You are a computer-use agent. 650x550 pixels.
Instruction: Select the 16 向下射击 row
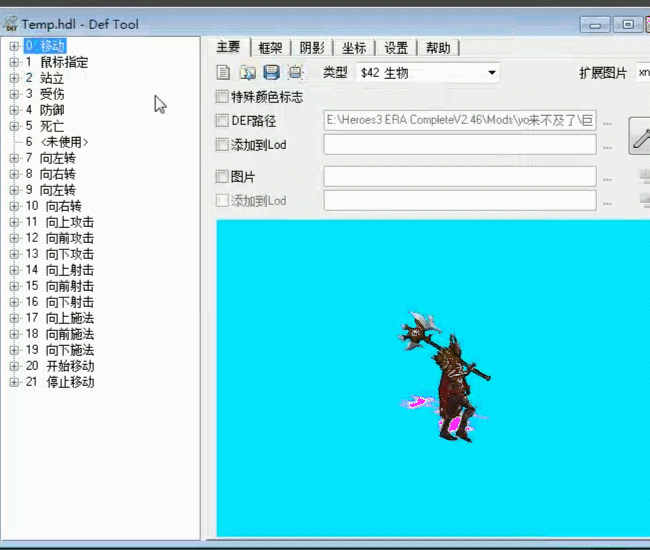[60, 302]
